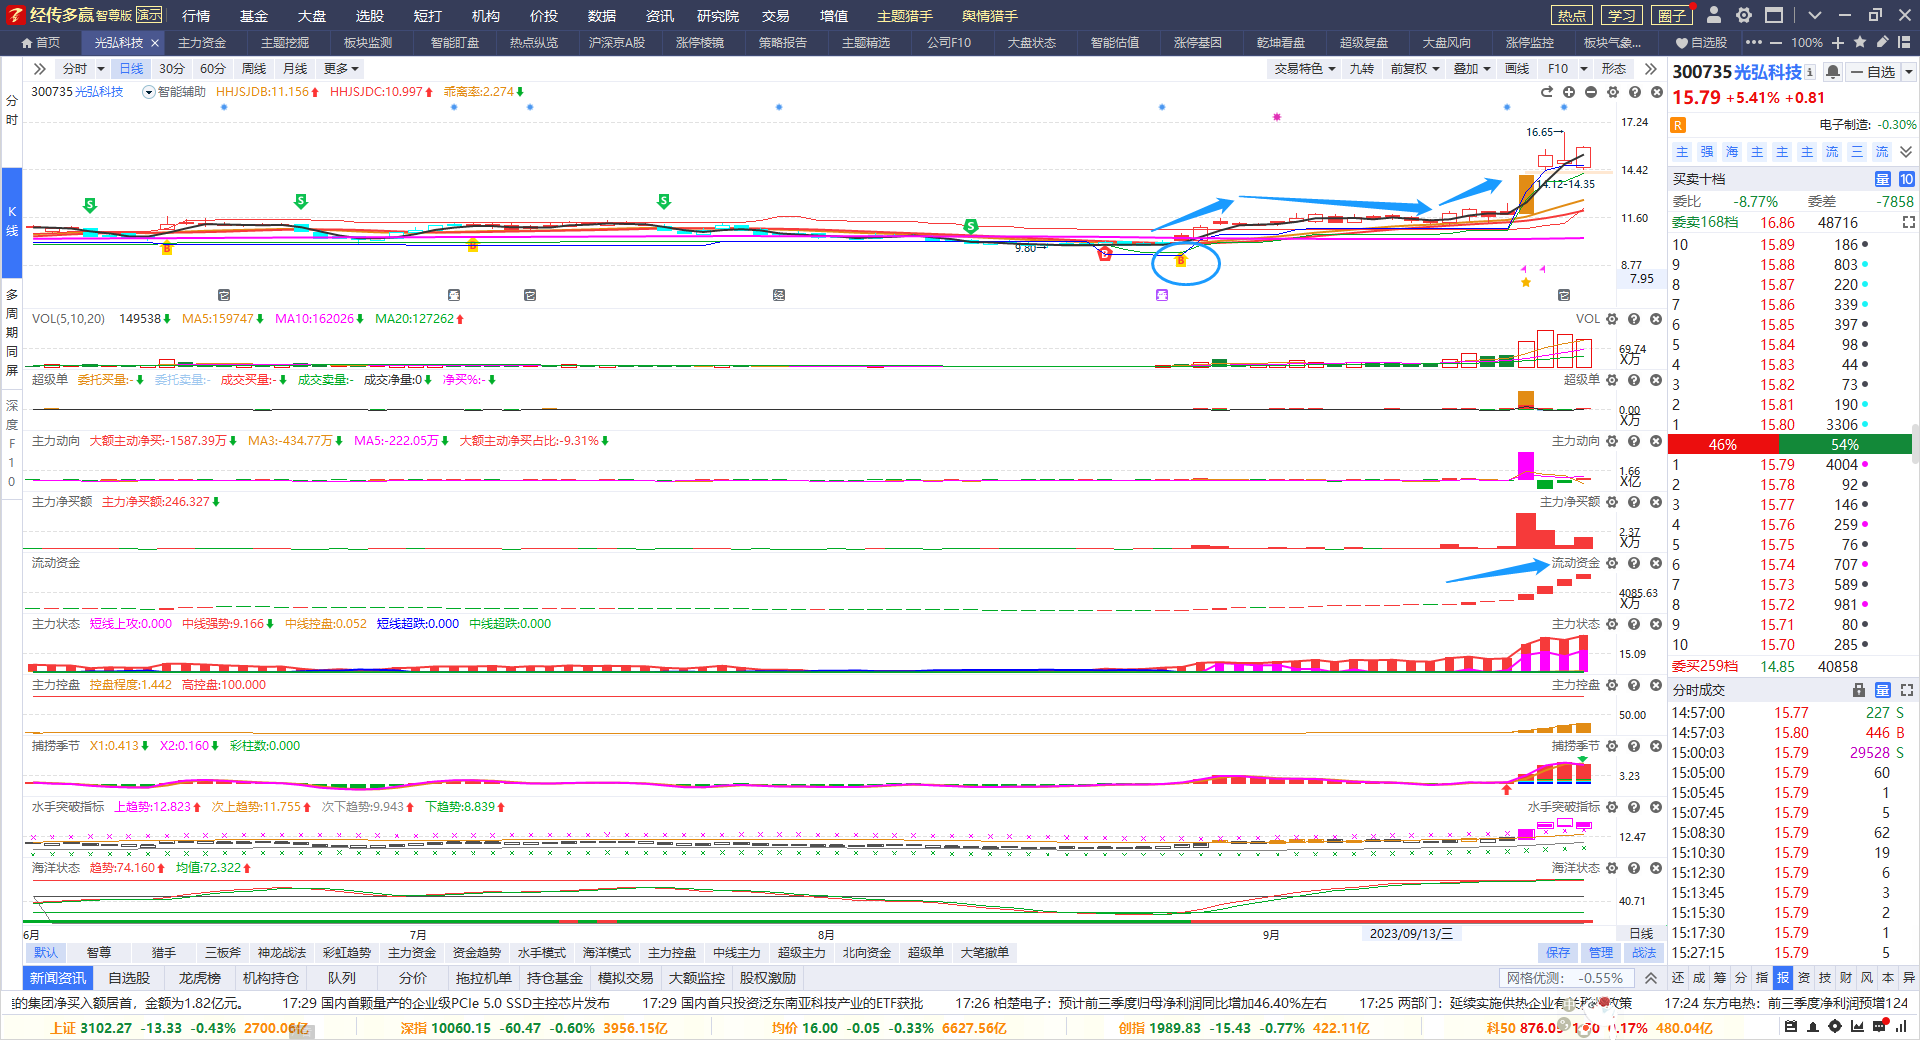
Task: Switch to the 周线 period tab
Action: point(254,69)
